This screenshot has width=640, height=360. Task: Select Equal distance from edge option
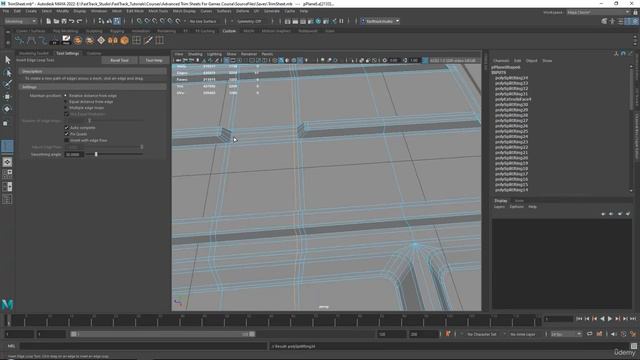point(65,102)
